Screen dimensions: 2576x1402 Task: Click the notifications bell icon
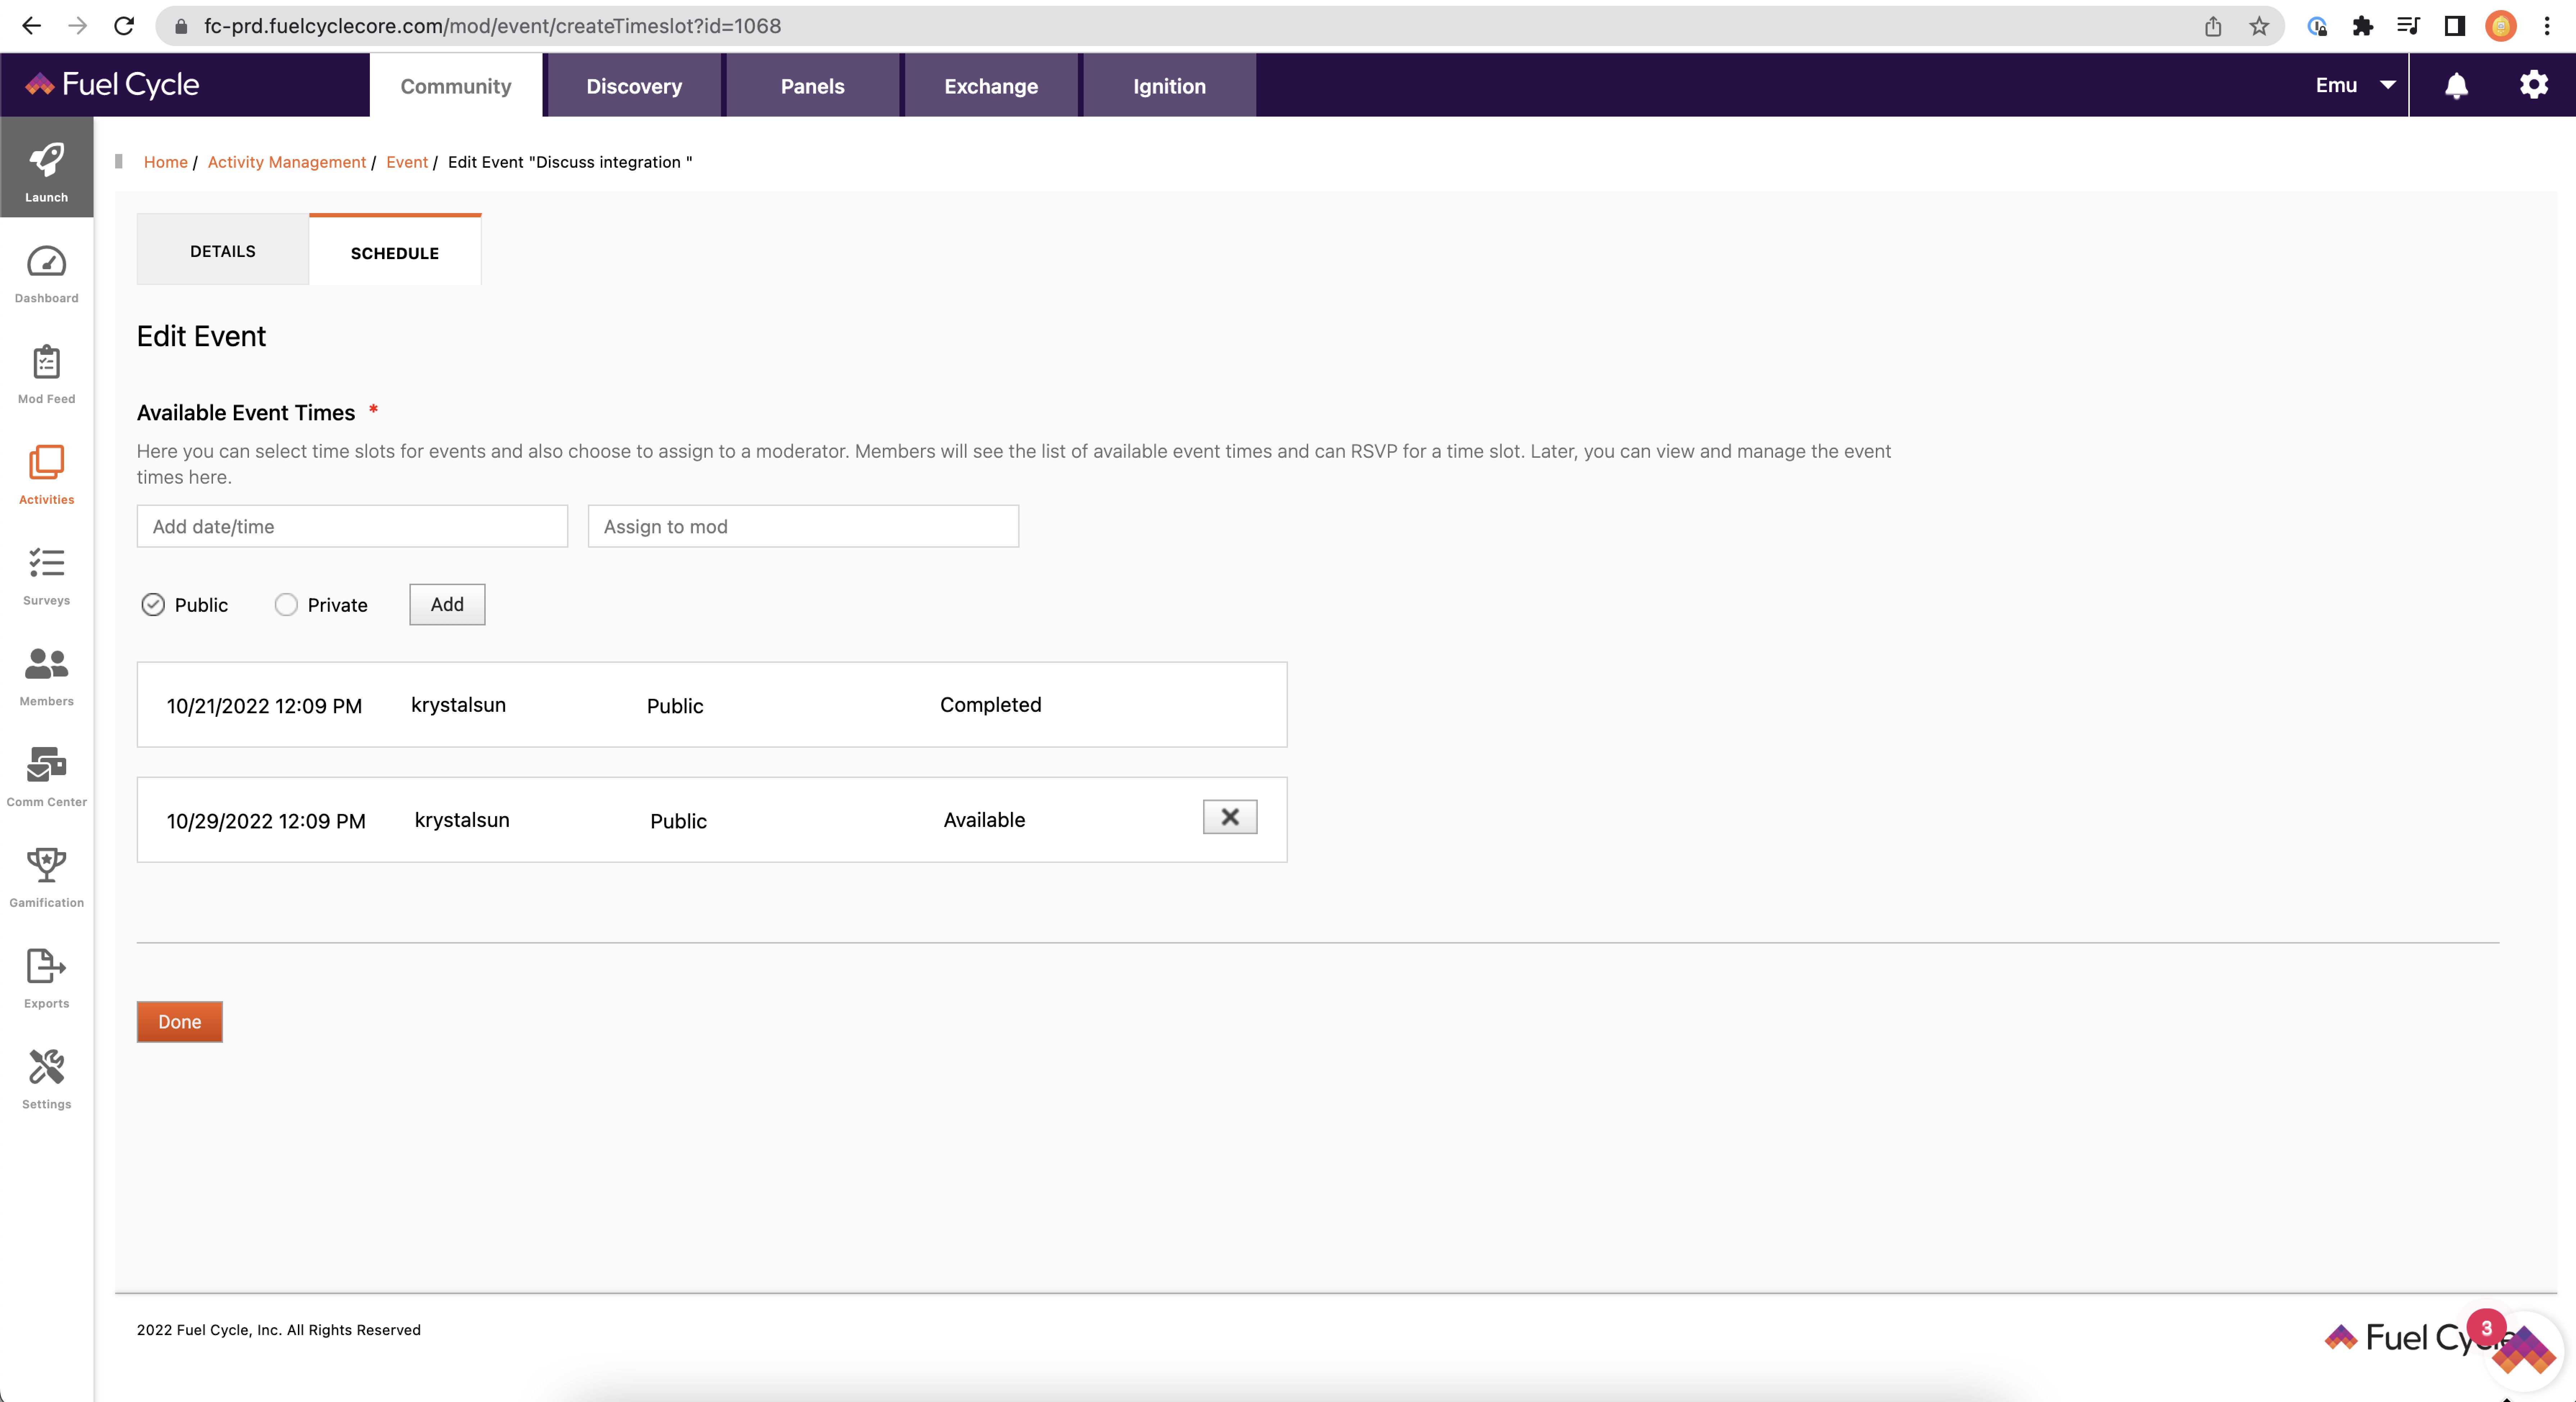(2456, 86)
